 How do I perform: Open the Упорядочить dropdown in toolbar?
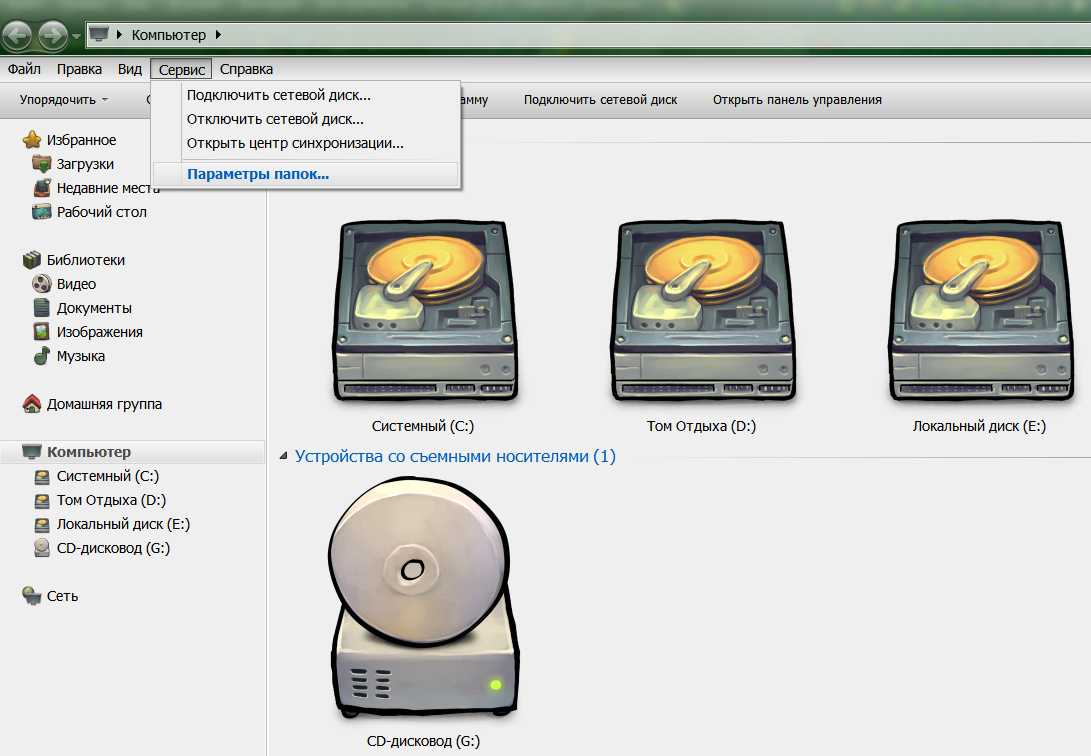[63, 100]
